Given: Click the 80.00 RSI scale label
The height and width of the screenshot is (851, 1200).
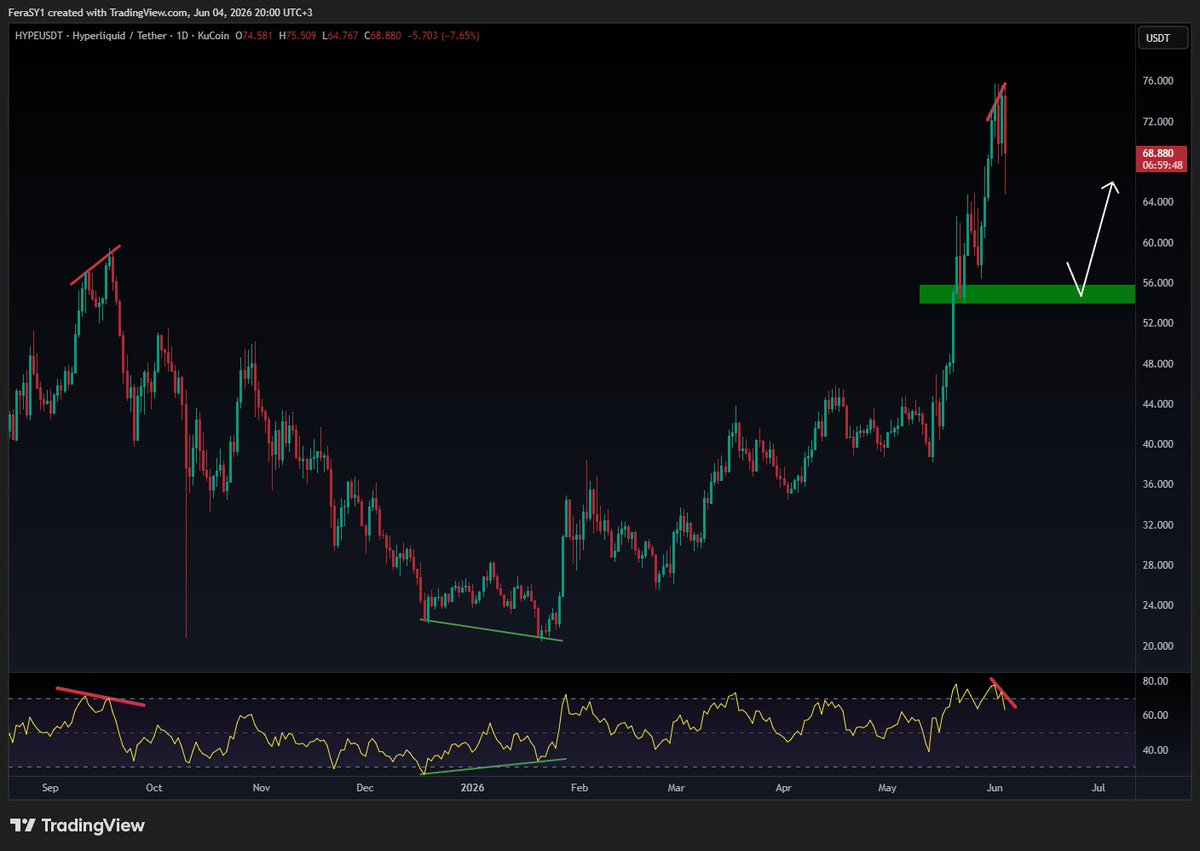Looking at the screenshot, I should (x=1157, y=681).
